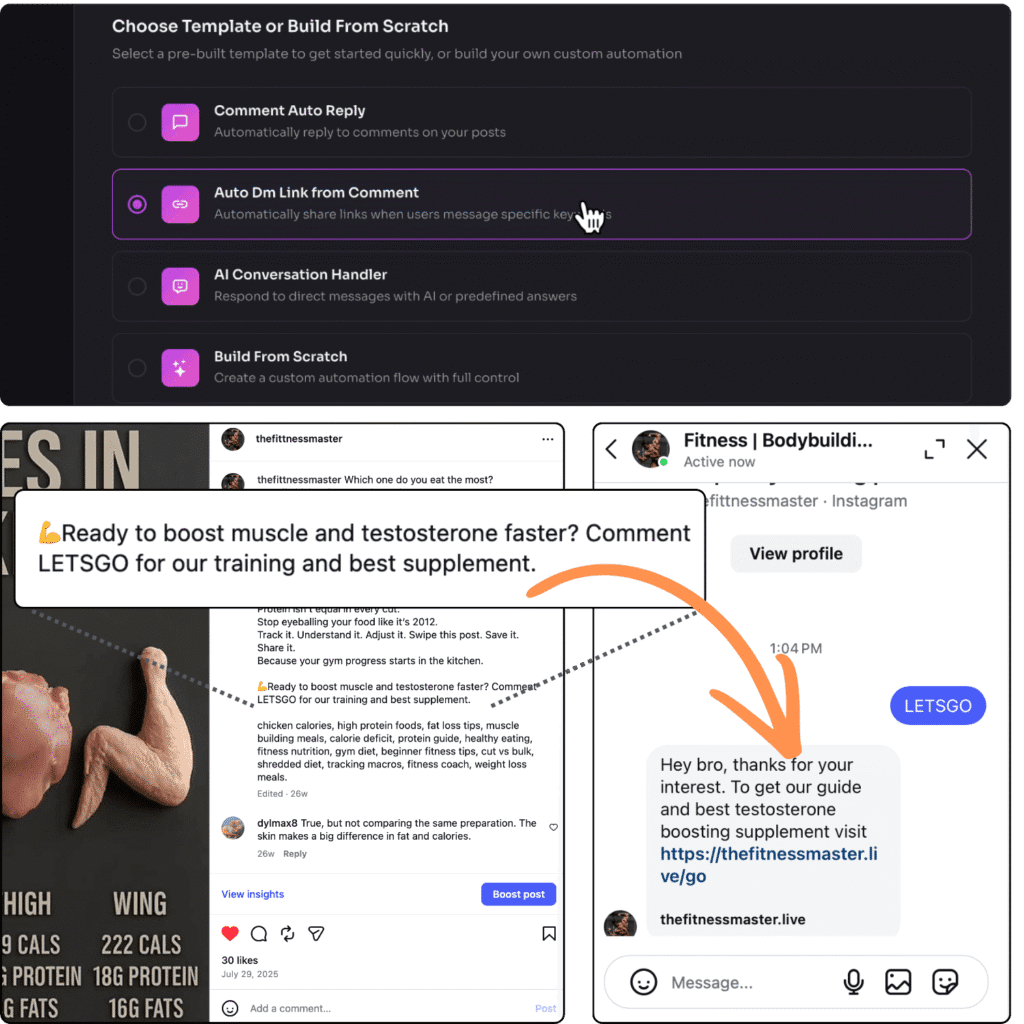Click the Boost post button
The height and width of the screenshot is (1024, 1024).
click(x=519, y=894)
